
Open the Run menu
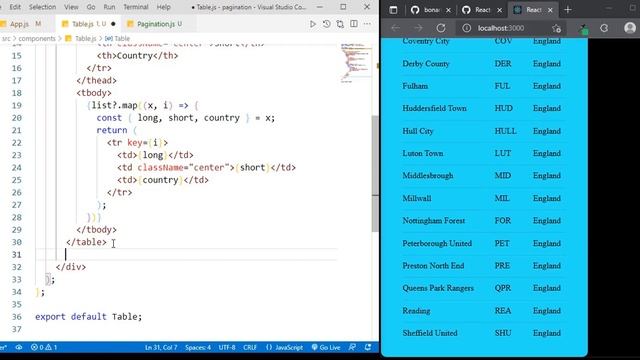coord(109,7)
